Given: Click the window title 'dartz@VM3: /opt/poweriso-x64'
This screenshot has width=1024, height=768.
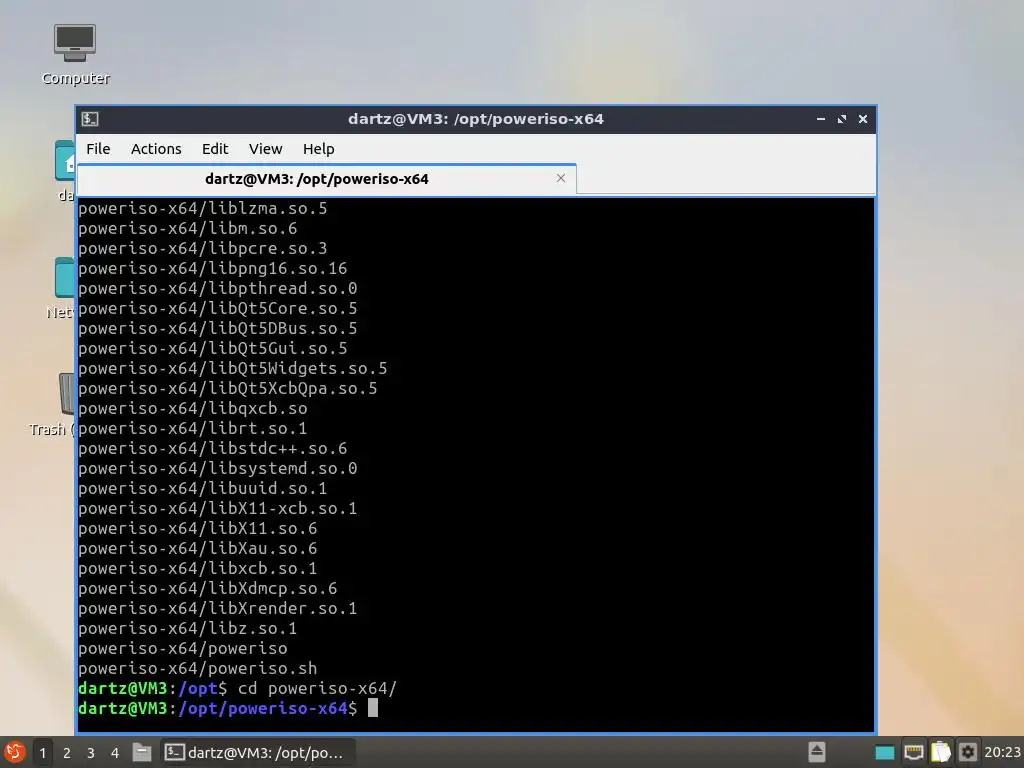Looking at the screenshot, I should click(475, 119).
